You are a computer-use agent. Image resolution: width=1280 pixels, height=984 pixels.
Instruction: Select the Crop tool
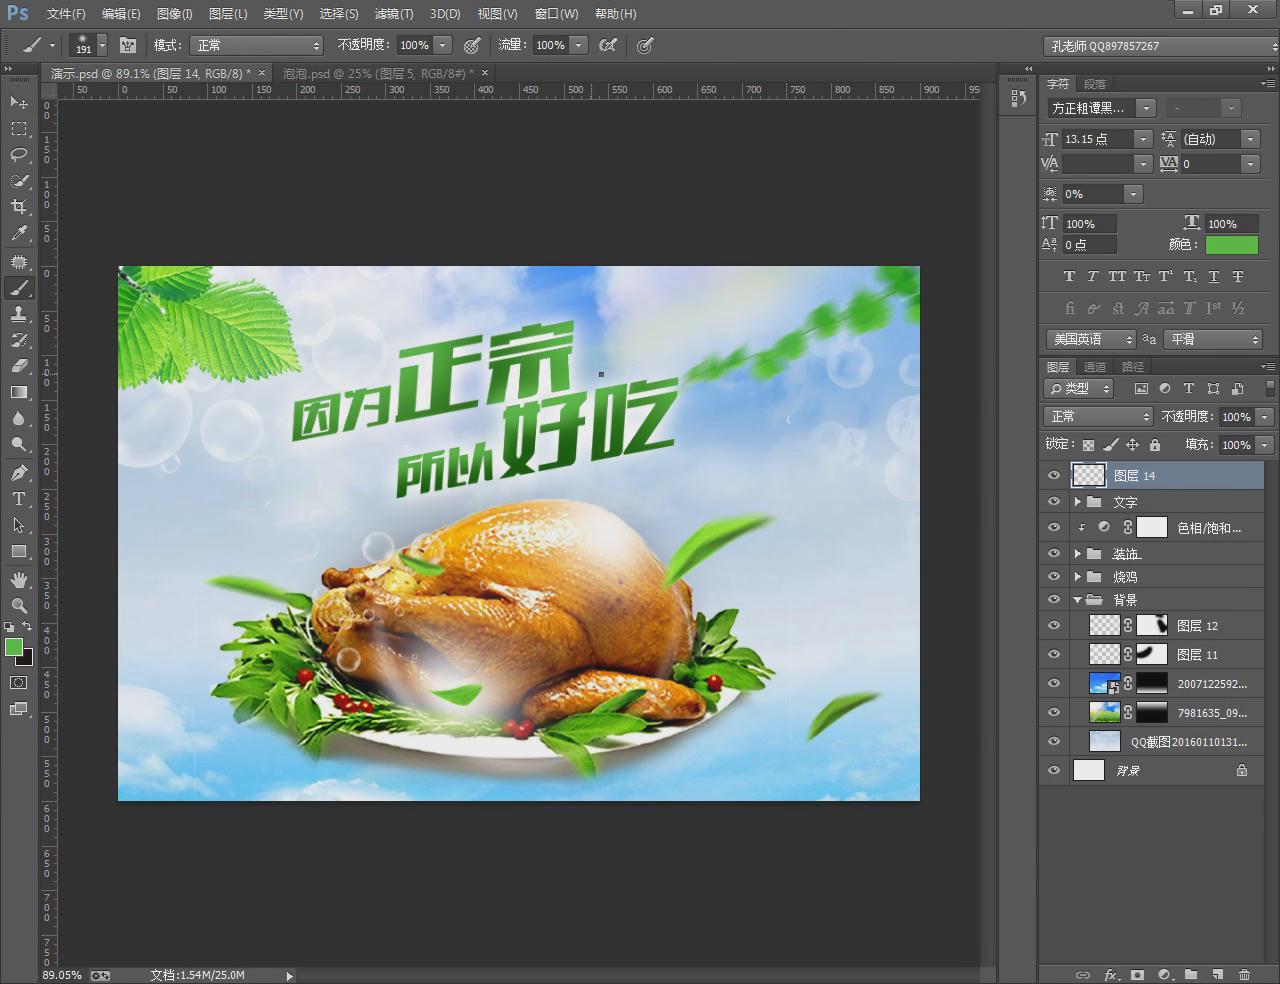[x=19, y=206]
